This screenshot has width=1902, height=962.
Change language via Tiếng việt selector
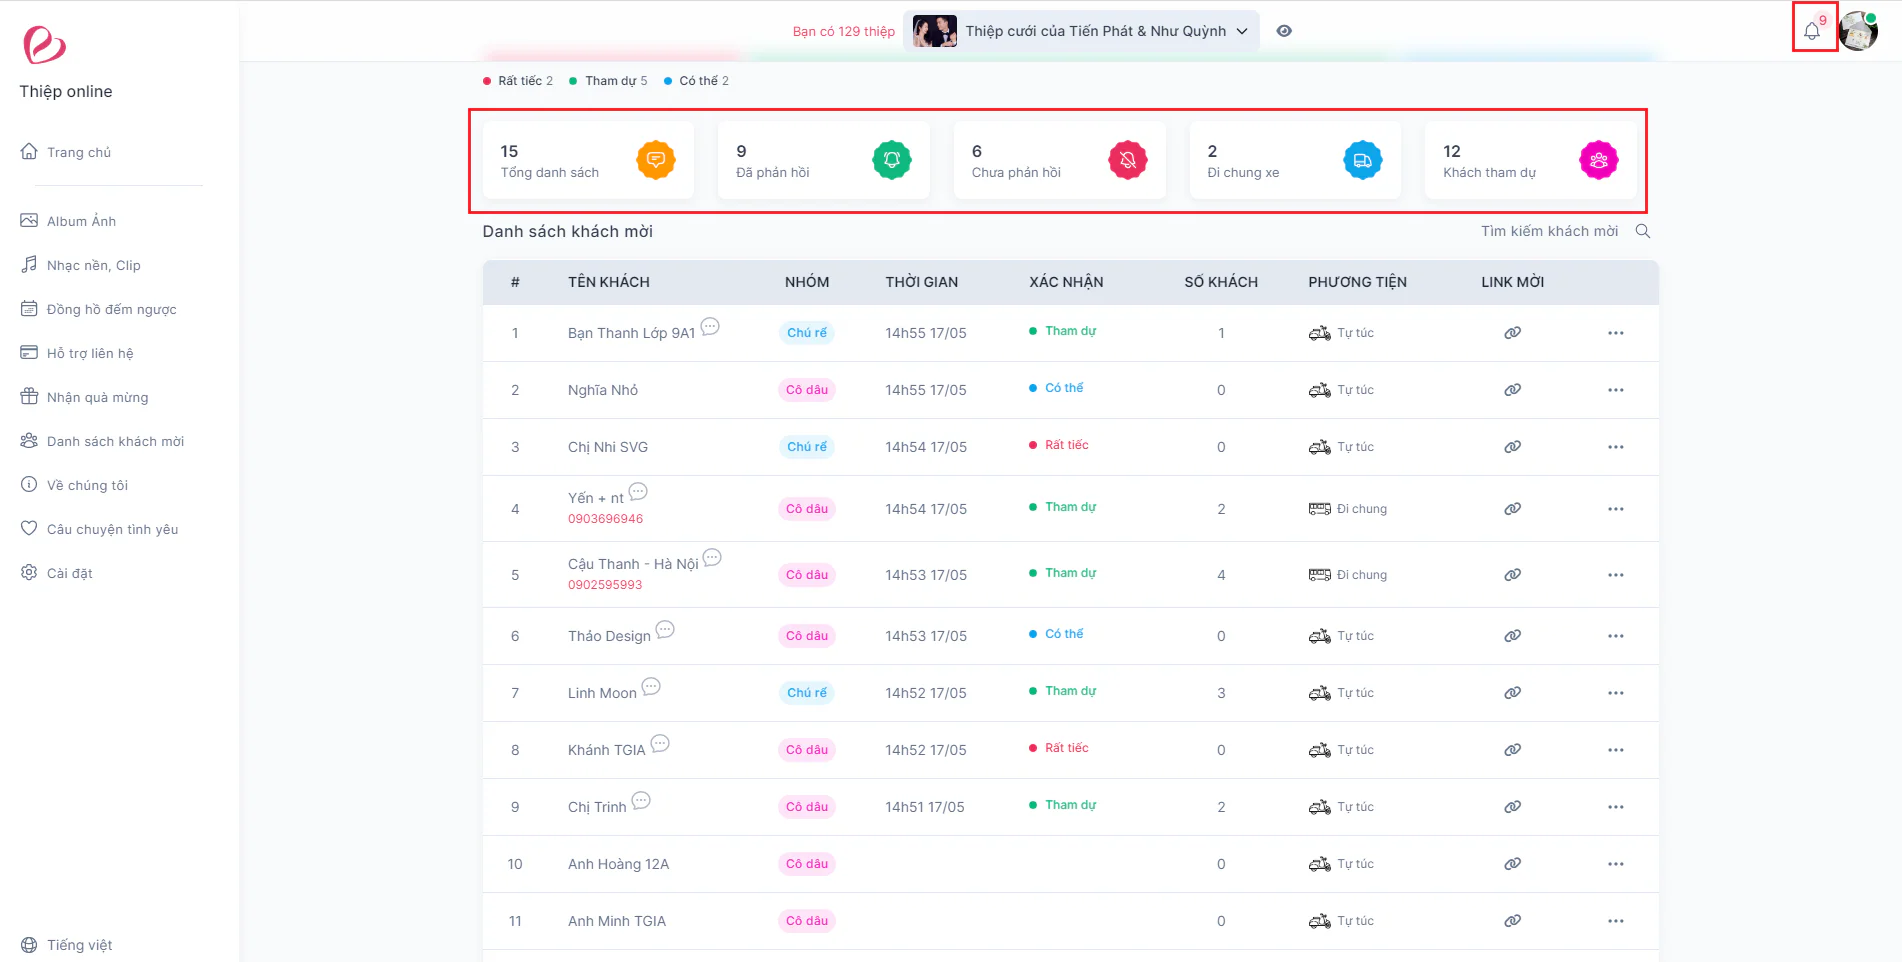pos(66,945)
